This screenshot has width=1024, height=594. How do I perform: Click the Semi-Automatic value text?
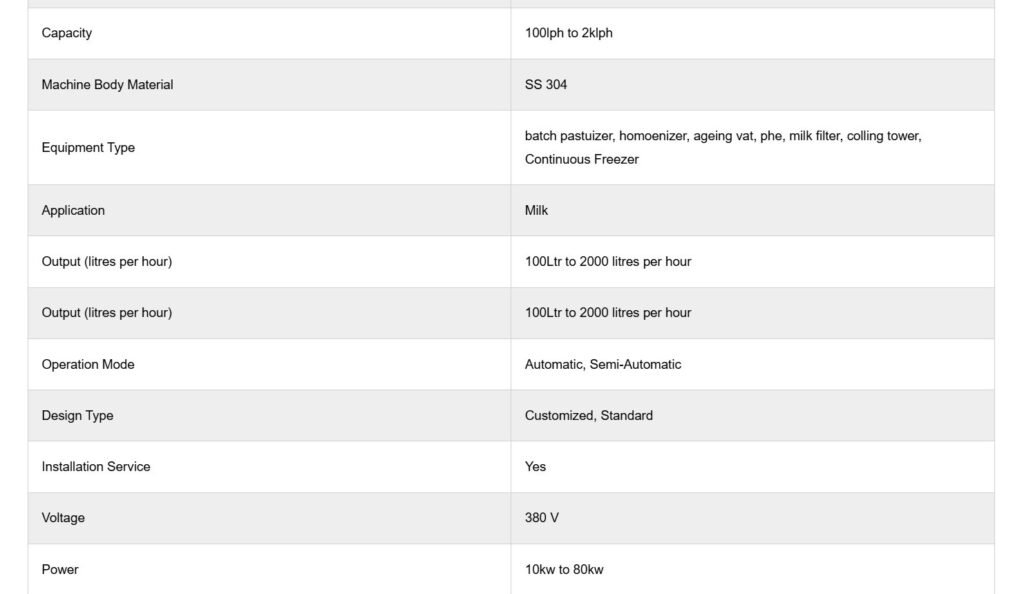point(635,365)
